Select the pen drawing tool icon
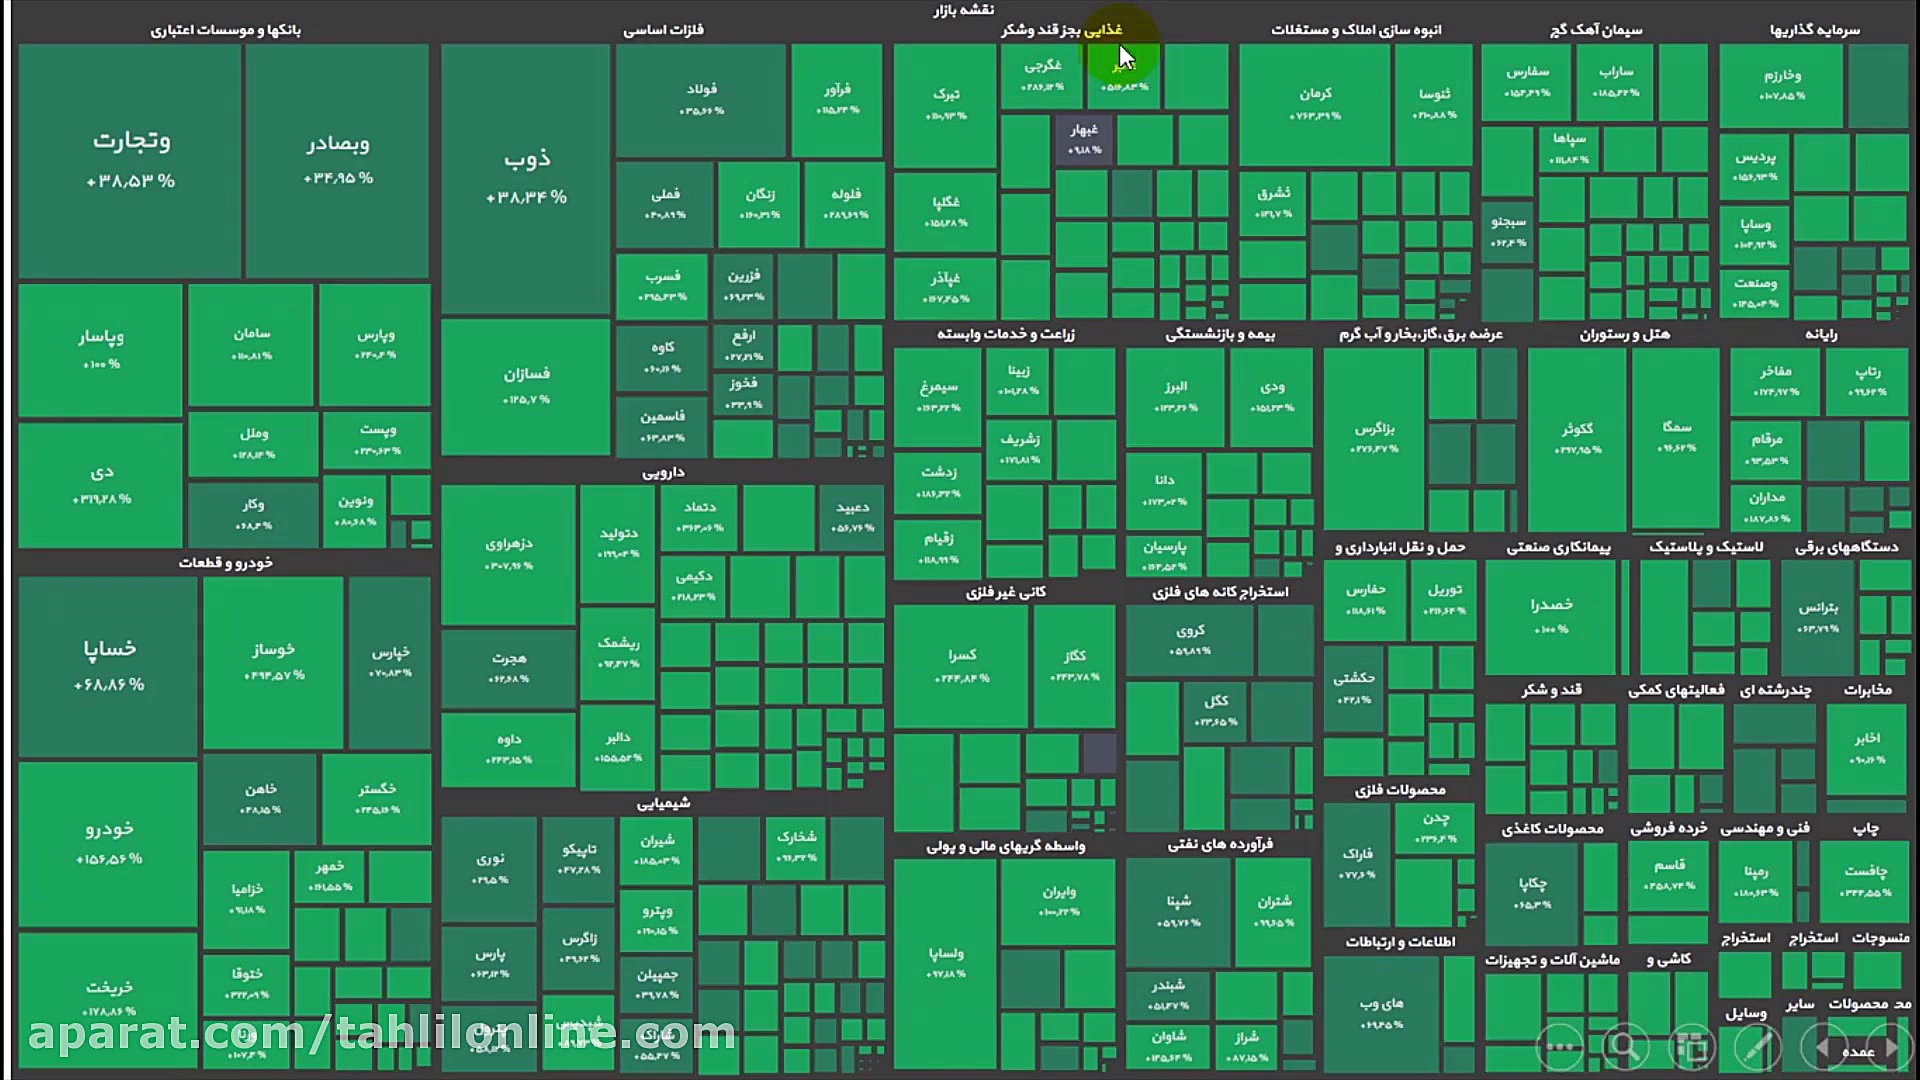1920x1080 pixels. (x=1758, y=1047)
